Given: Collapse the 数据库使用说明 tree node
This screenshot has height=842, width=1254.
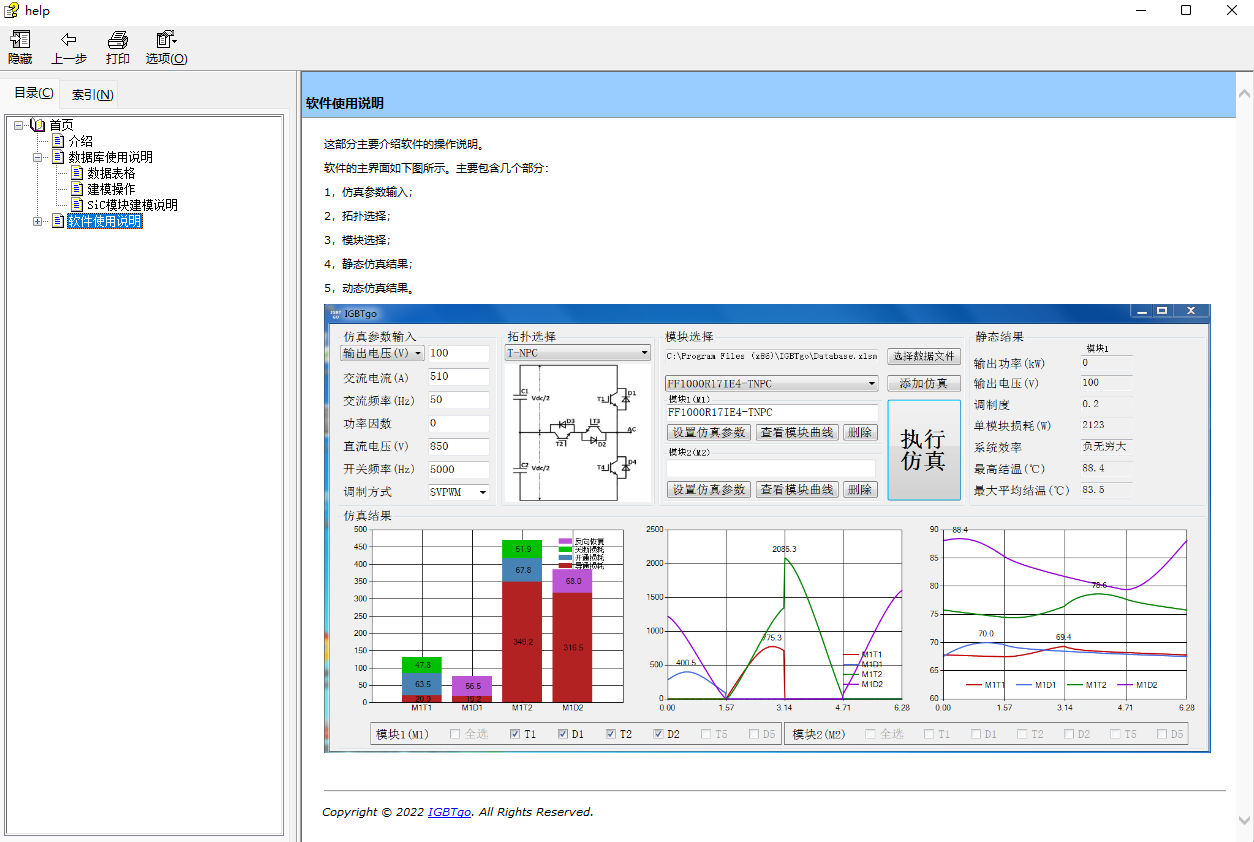Looking at the screenshot, I should [38, 157].
